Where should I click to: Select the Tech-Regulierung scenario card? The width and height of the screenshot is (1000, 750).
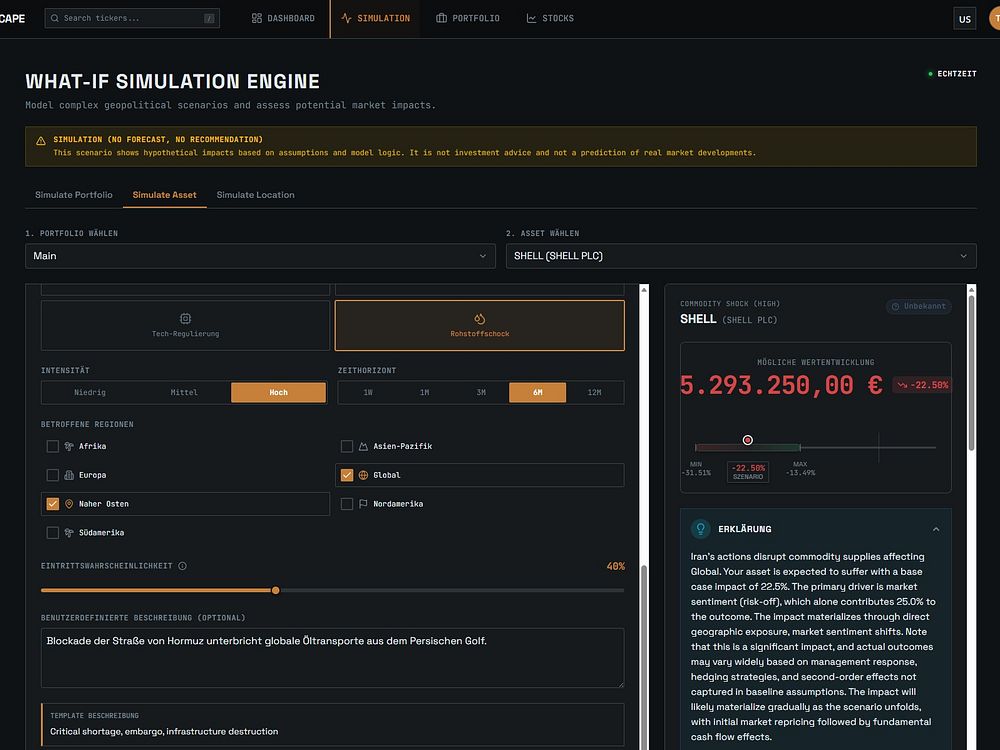[186, 325]
